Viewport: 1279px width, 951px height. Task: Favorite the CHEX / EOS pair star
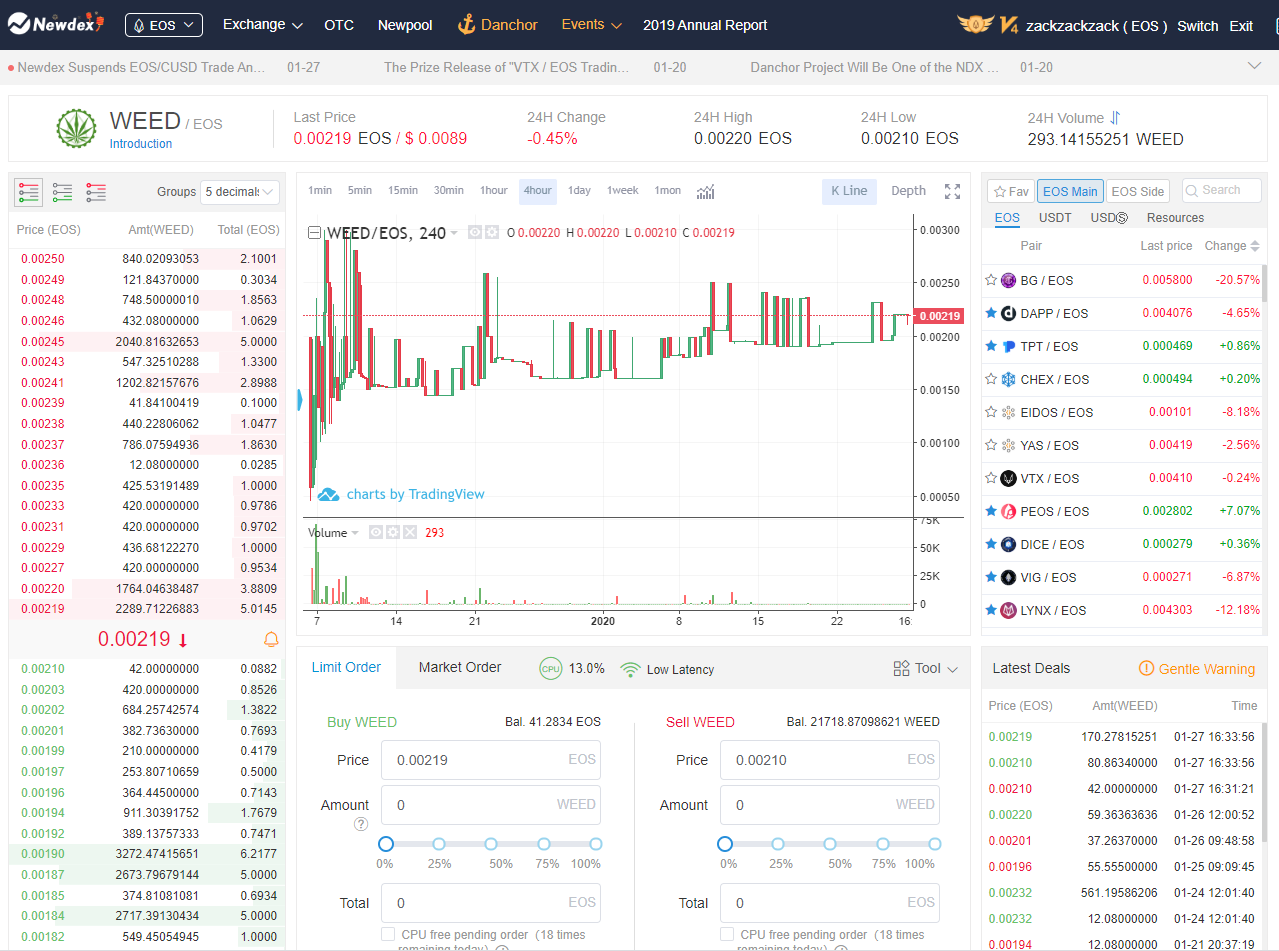991,379
